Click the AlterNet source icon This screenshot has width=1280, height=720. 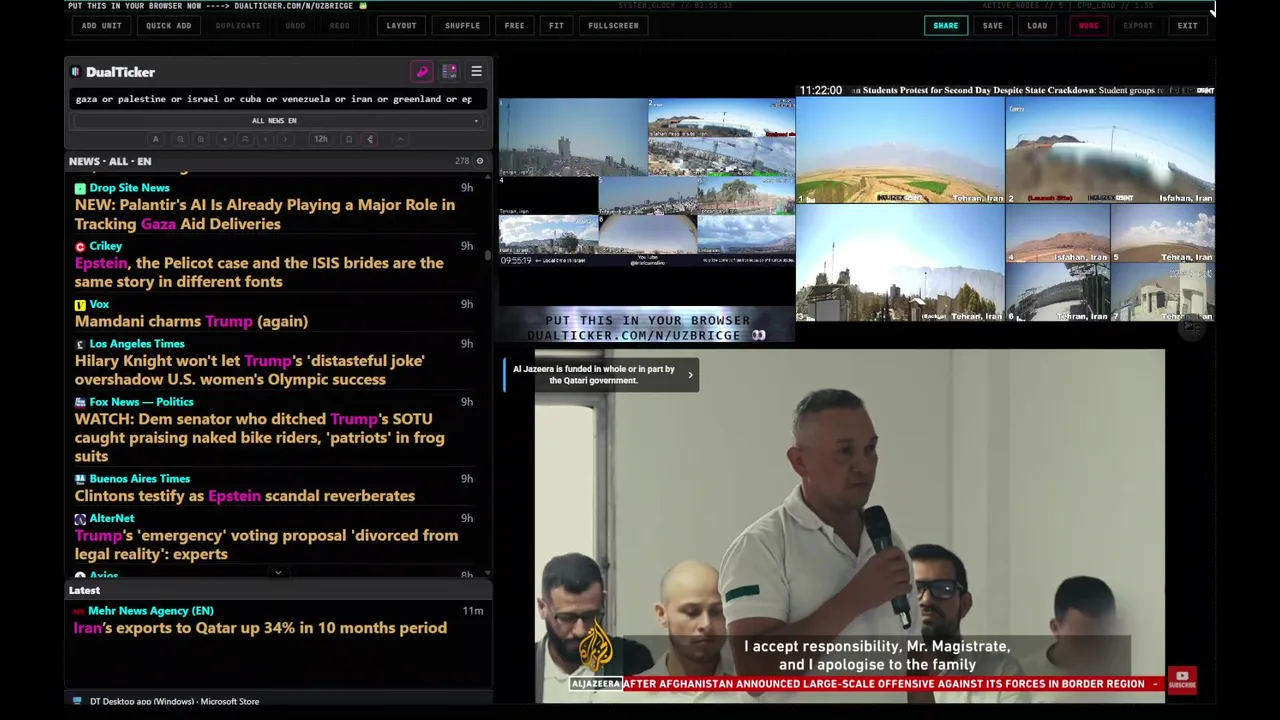point(80,519)
